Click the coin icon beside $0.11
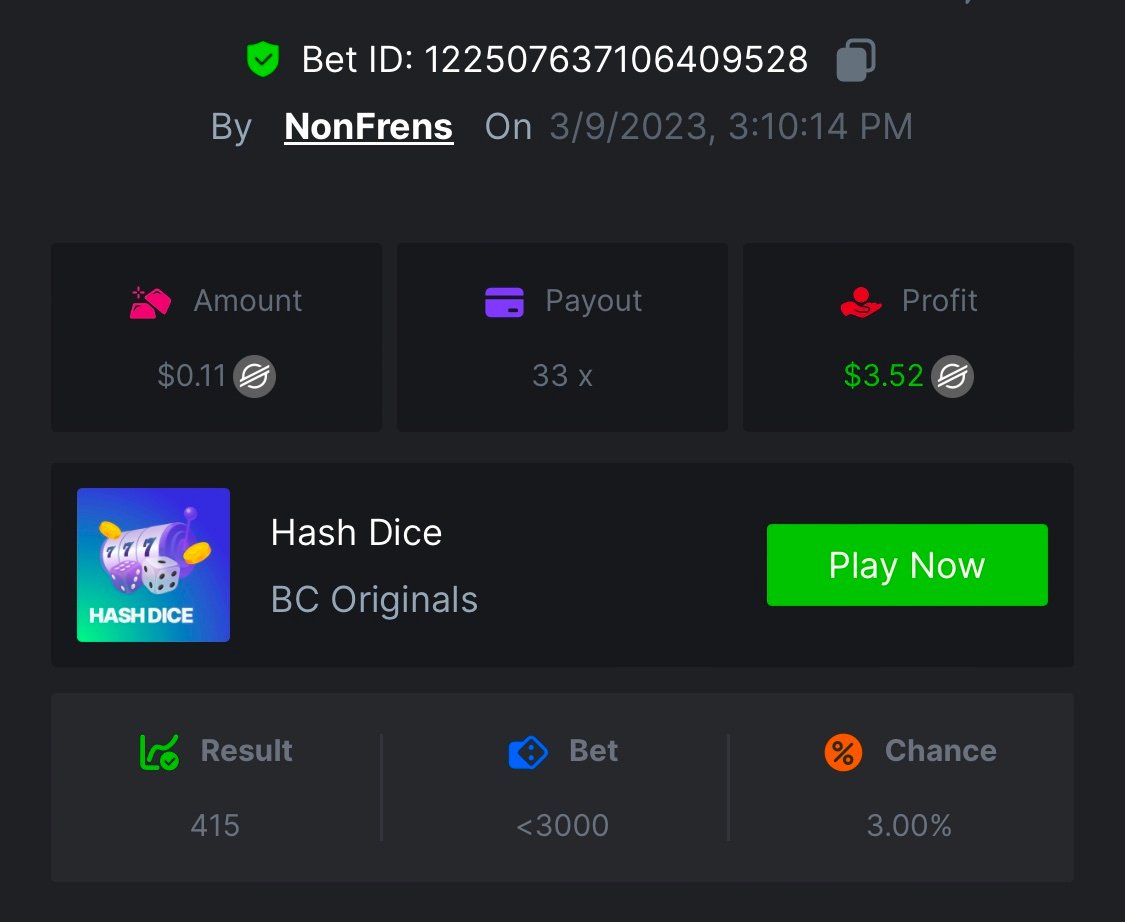Image resolution: width=1125 pixels, height=922 pixels. 254,377
